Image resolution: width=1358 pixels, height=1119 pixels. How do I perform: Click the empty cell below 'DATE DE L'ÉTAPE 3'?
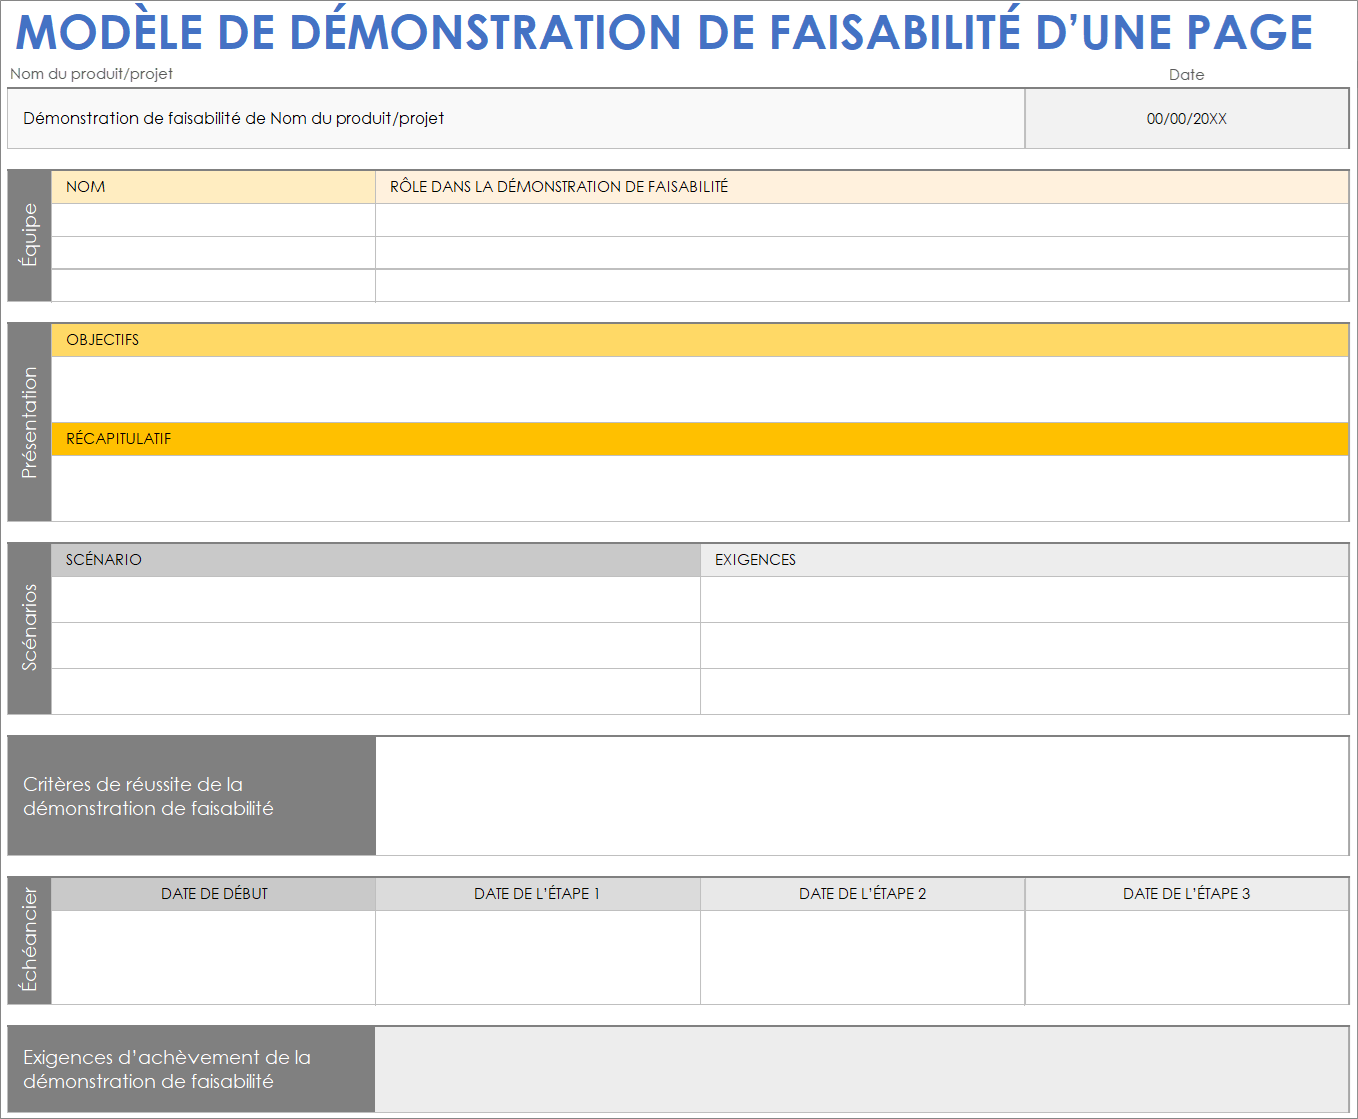[x=1187, y=957]
